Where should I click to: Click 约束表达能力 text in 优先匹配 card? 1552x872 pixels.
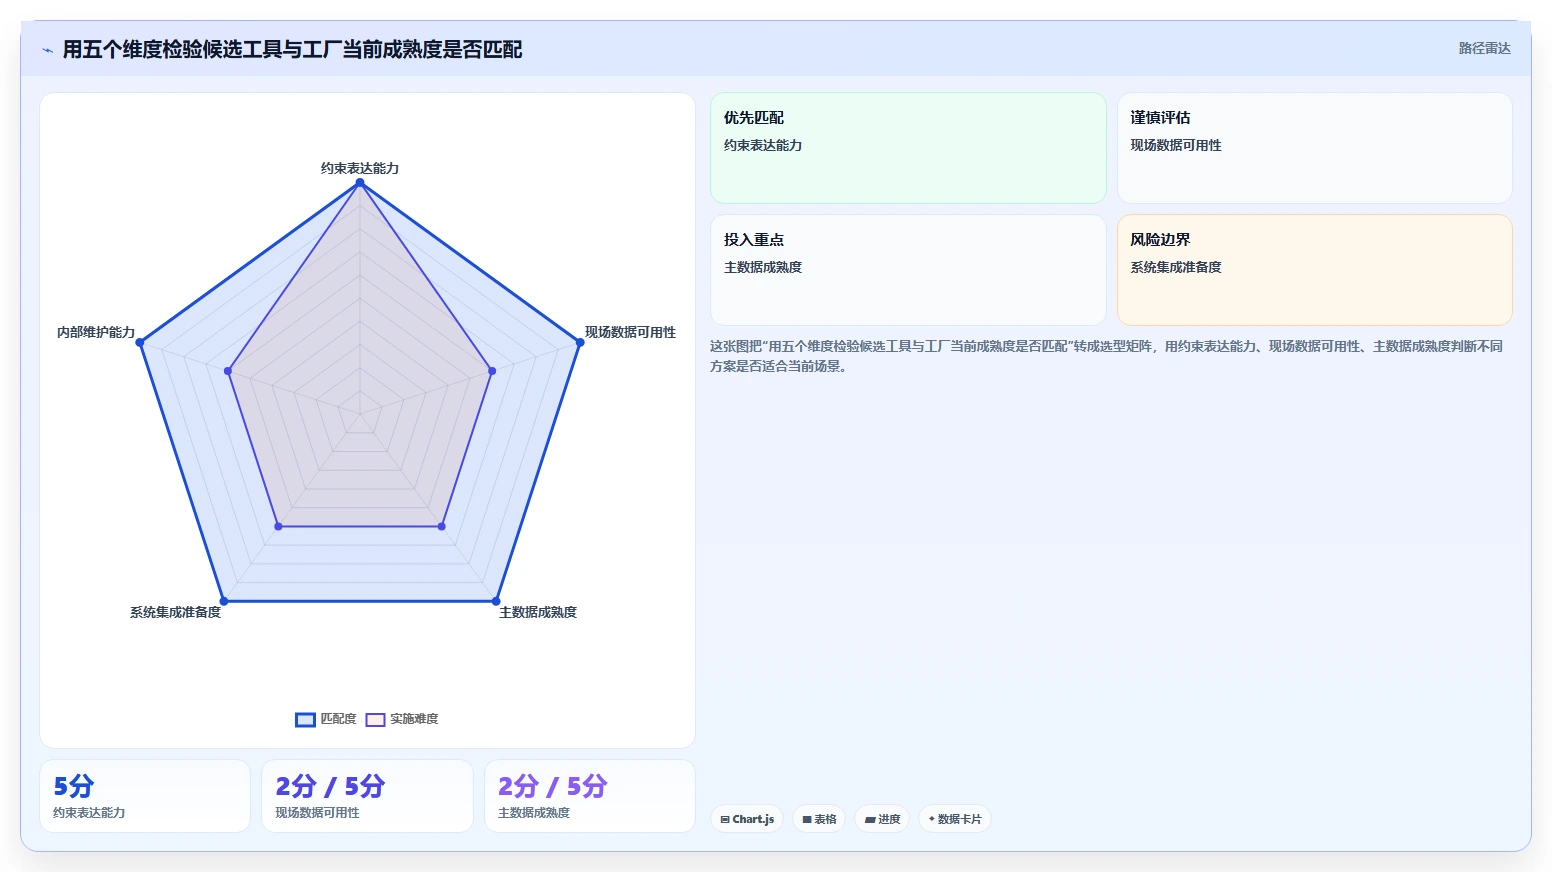(x=763, y=145)
